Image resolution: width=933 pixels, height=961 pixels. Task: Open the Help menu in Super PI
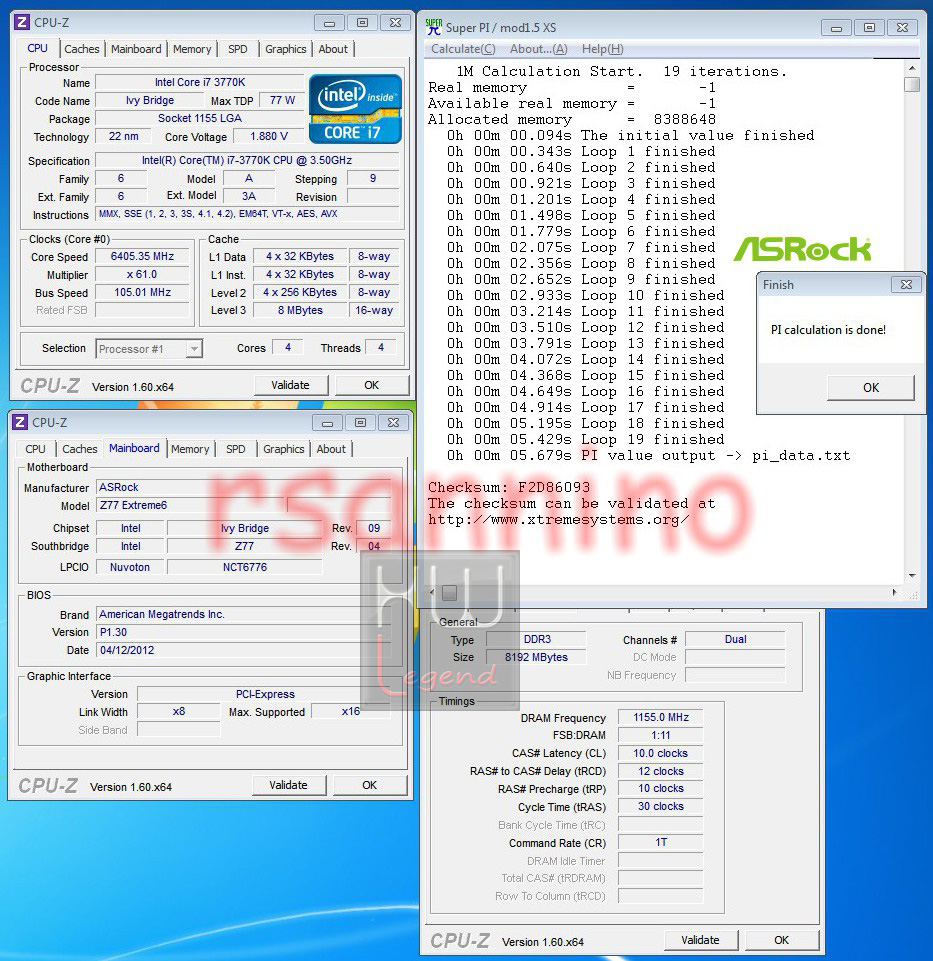tap(603, 49)
